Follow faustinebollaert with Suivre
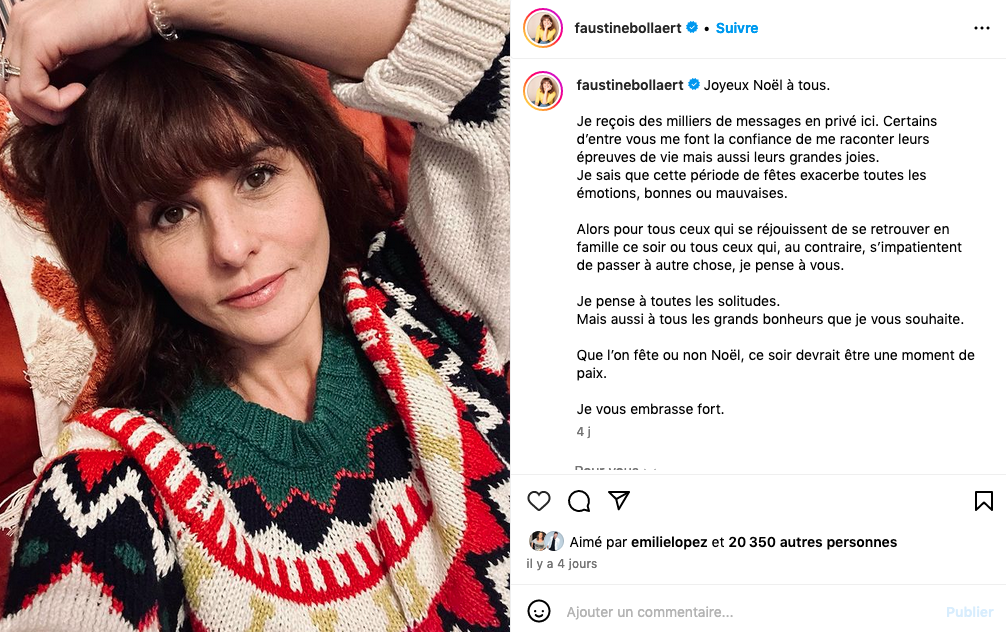 click(737, 28)
